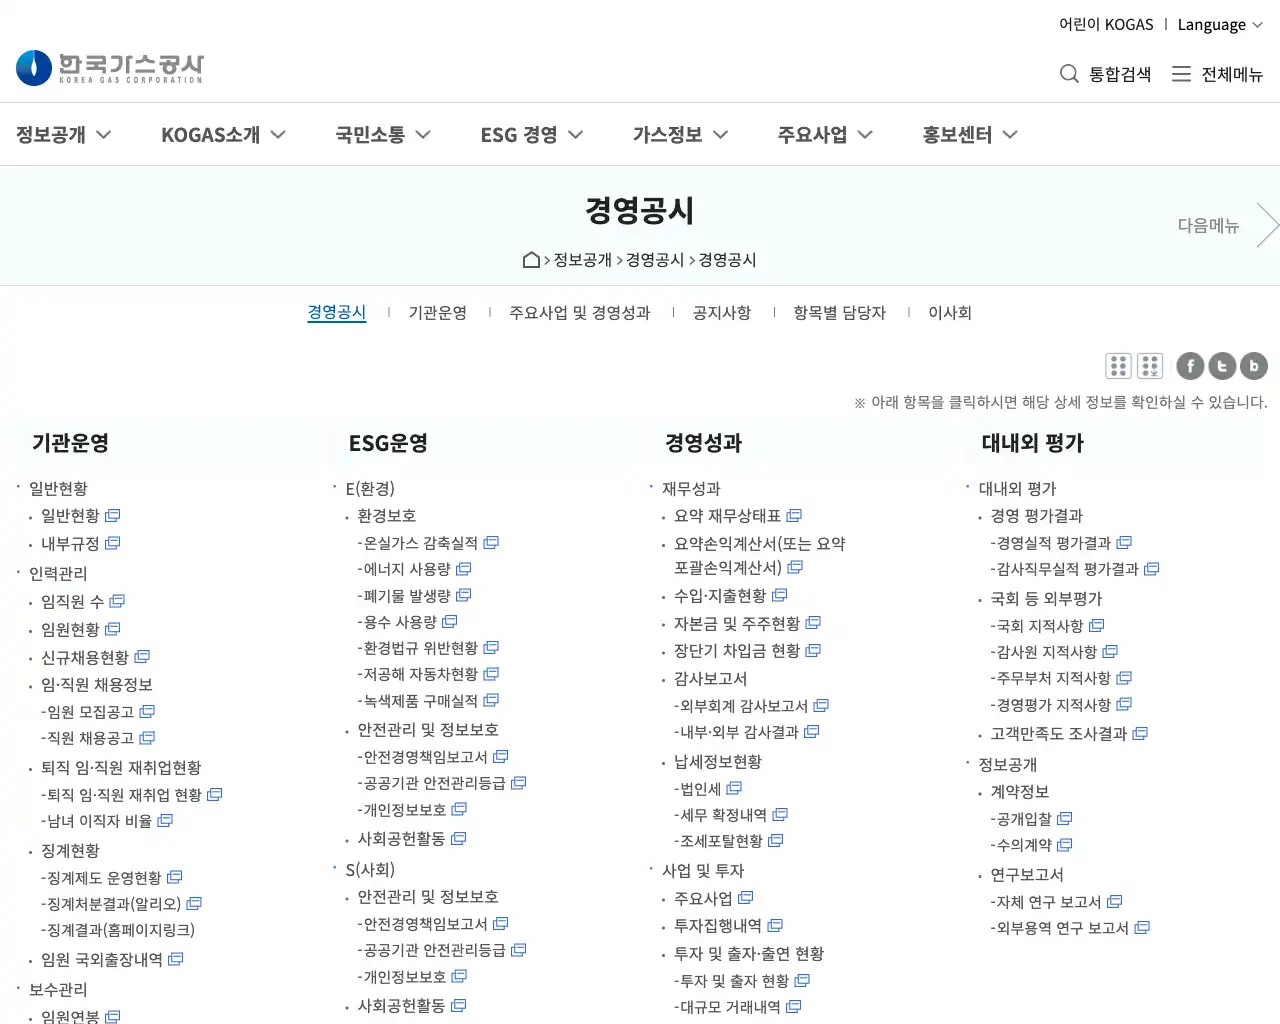Expand the 주요사업 navigation menu
The width and height of the screenshot is (1280, 1024).
[x=825, y=135]
